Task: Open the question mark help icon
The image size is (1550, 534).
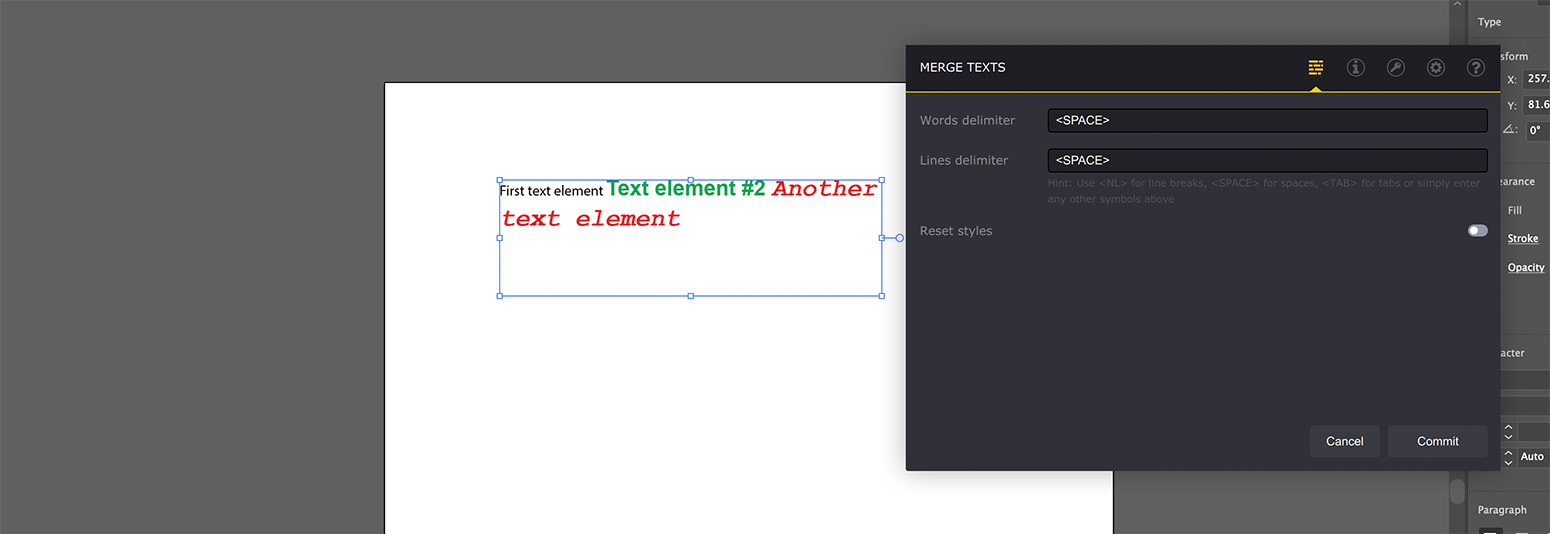Action: click(x=1476, y=68)
